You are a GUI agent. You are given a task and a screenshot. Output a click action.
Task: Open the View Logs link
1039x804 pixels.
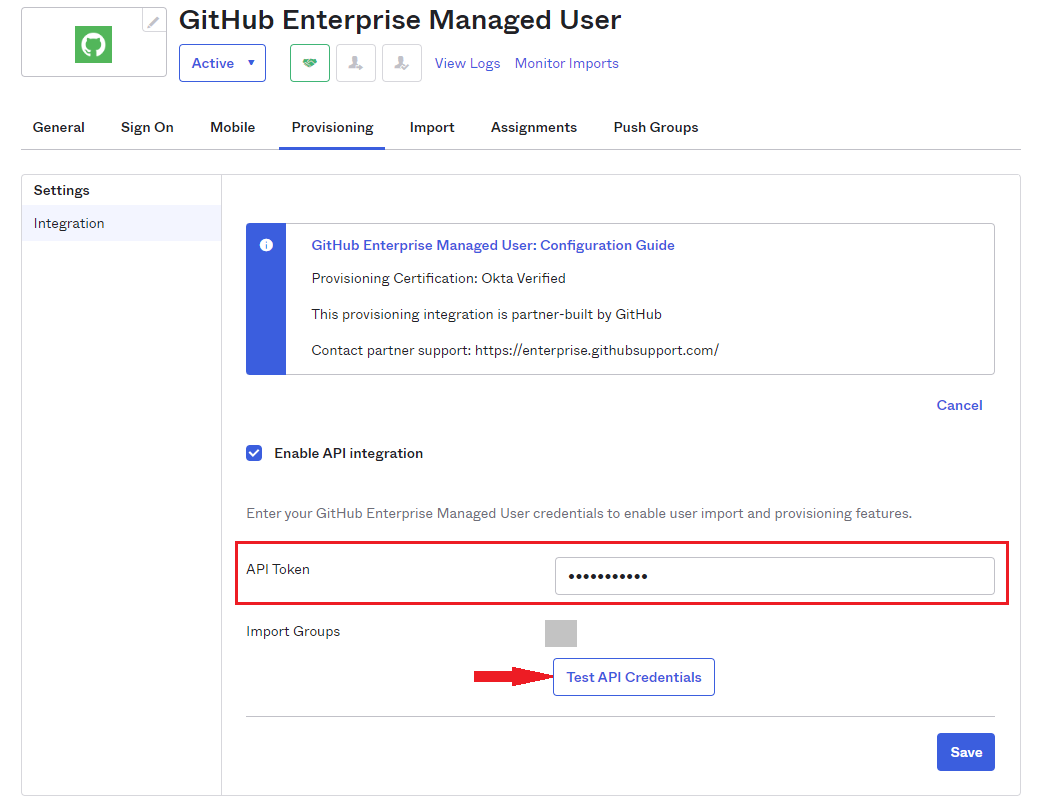(x=467, y=63)
